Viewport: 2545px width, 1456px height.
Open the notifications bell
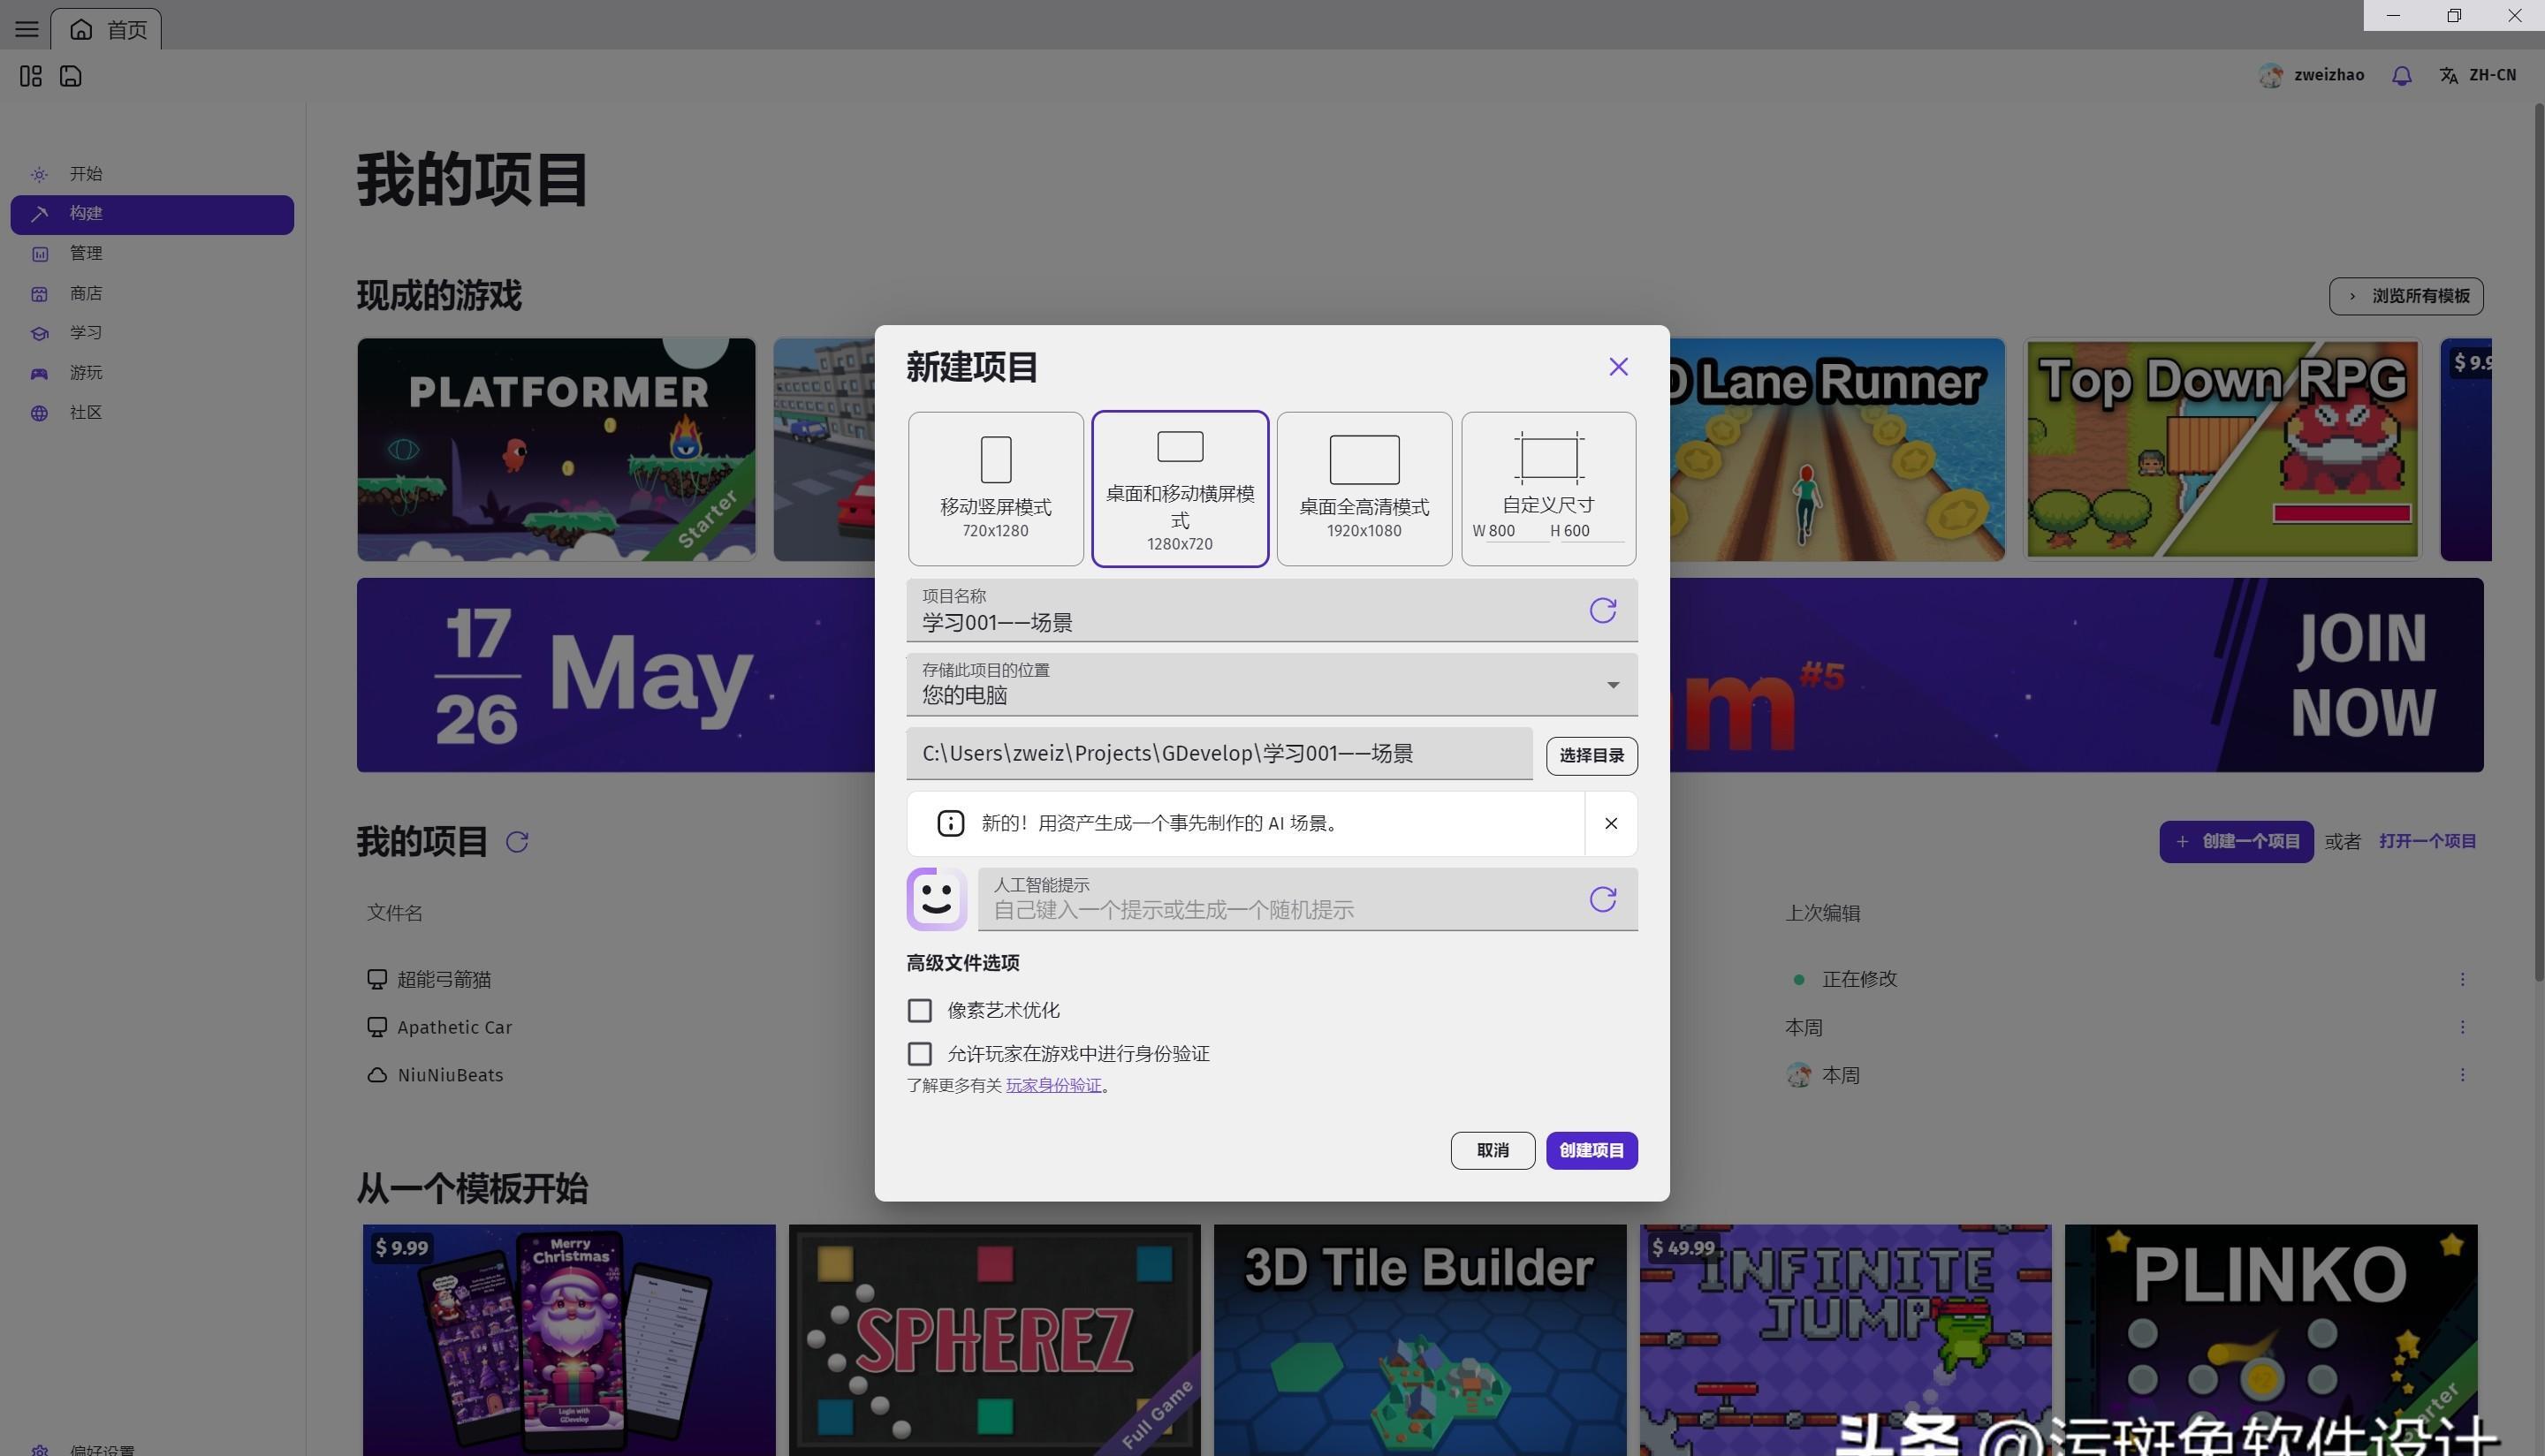tap(2401, 75)
